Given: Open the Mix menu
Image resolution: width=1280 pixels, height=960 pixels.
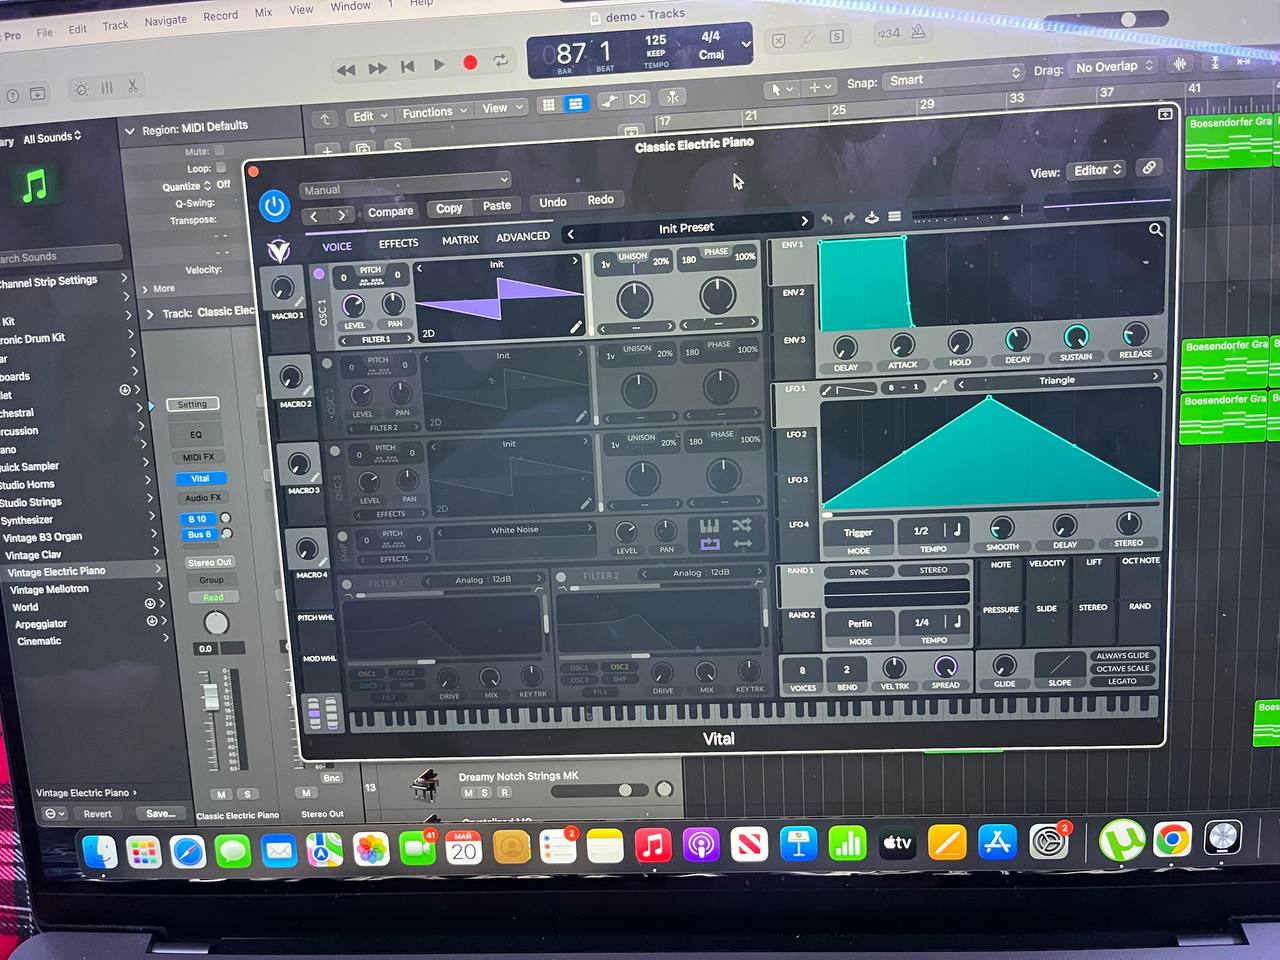Looking at the screenshot, I should (x=263, y=12).
